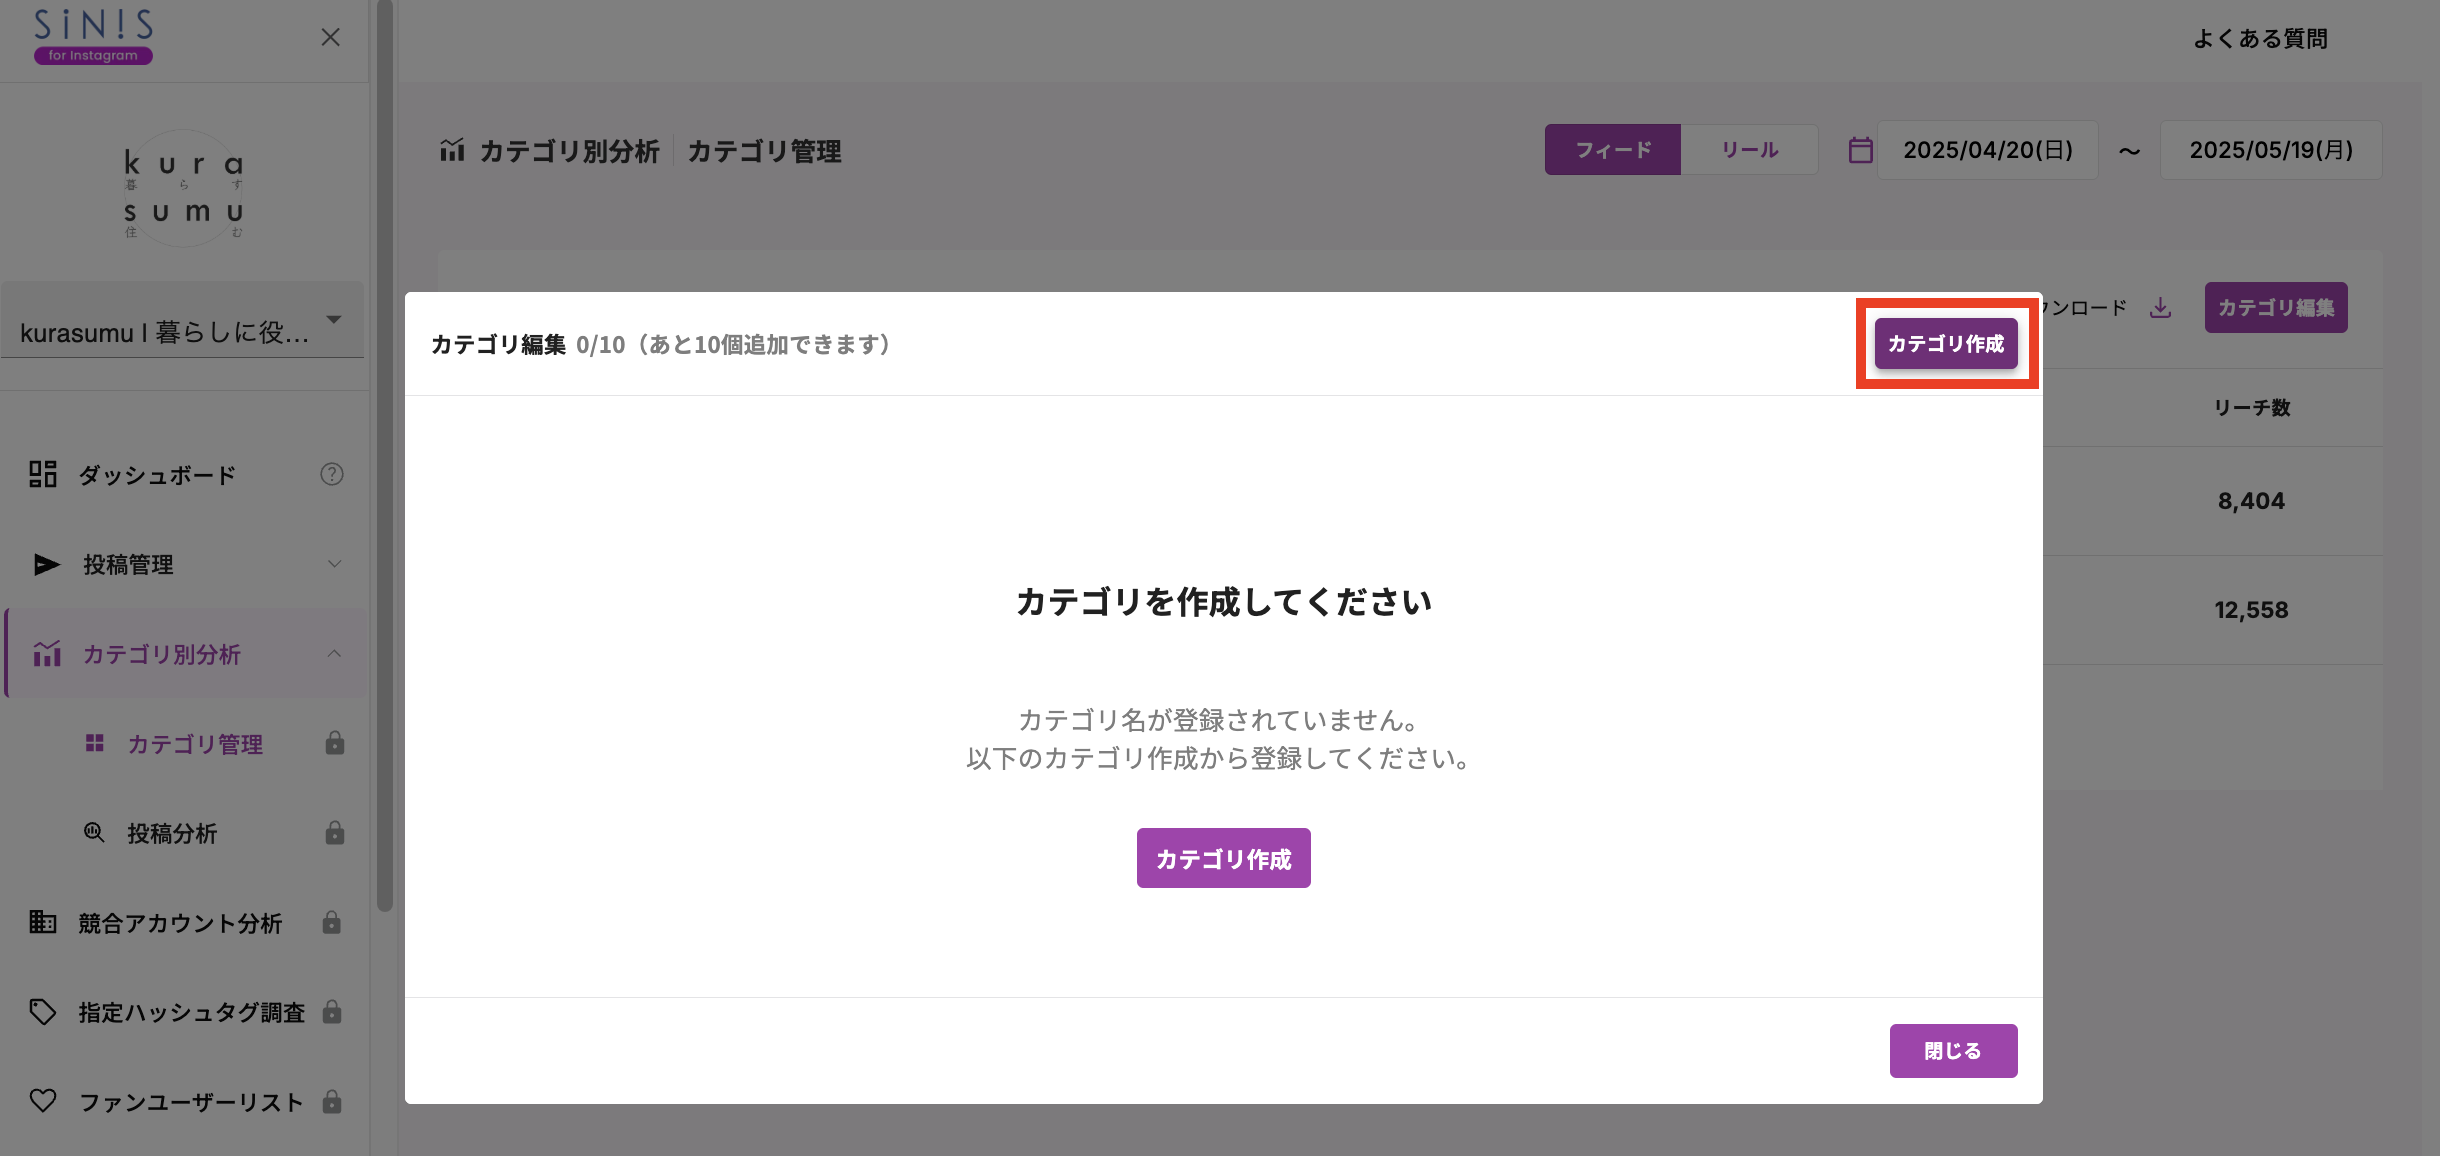Switch to the リール tab
Screen dimensions: 2440x1156
click(x=1751, y=149)
